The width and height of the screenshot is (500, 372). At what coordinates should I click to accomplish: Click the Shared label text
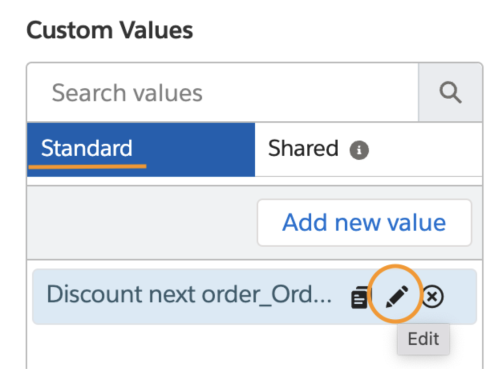click(x=303, y=148)
